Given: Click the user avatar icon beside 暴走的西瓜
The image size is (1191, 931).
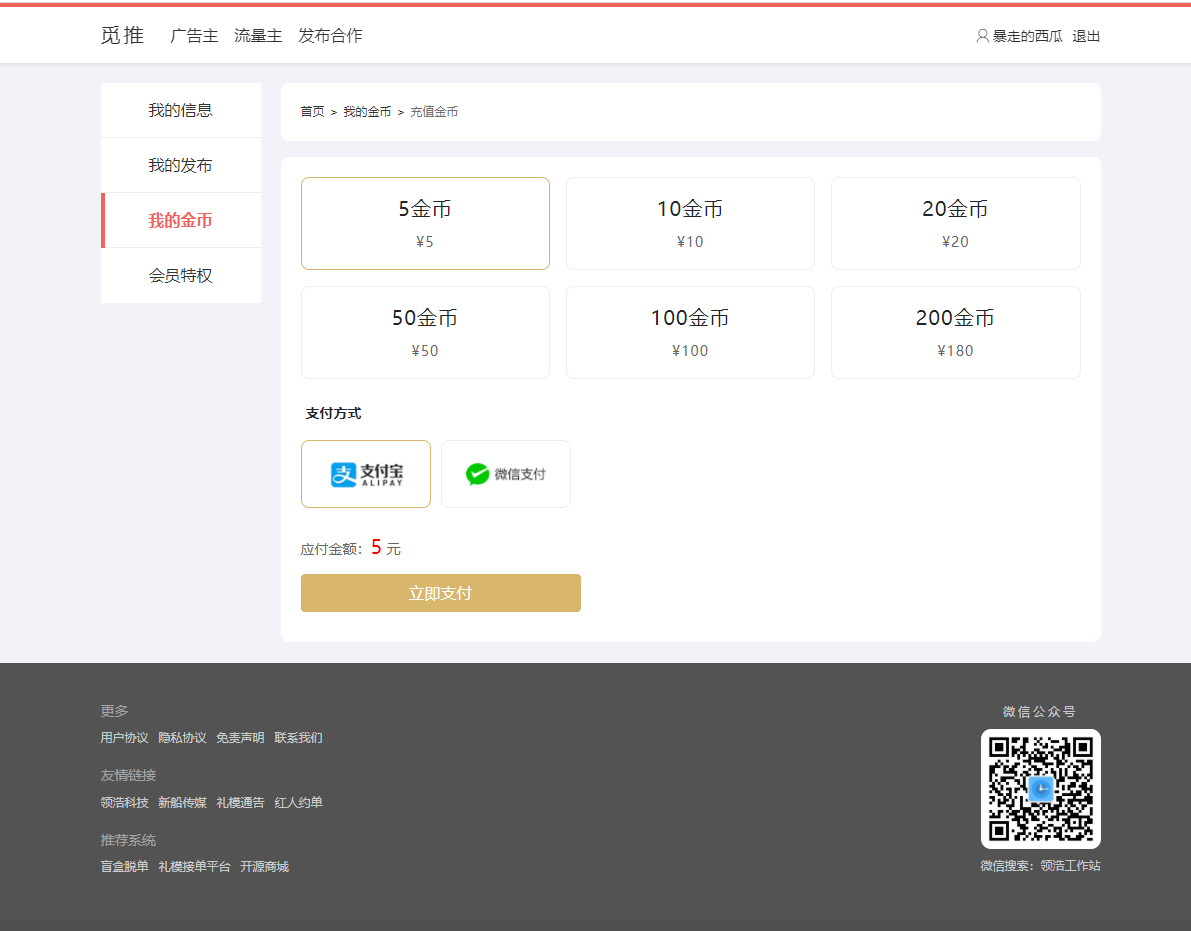Looking at the screenshot, I should coord(982,36).
